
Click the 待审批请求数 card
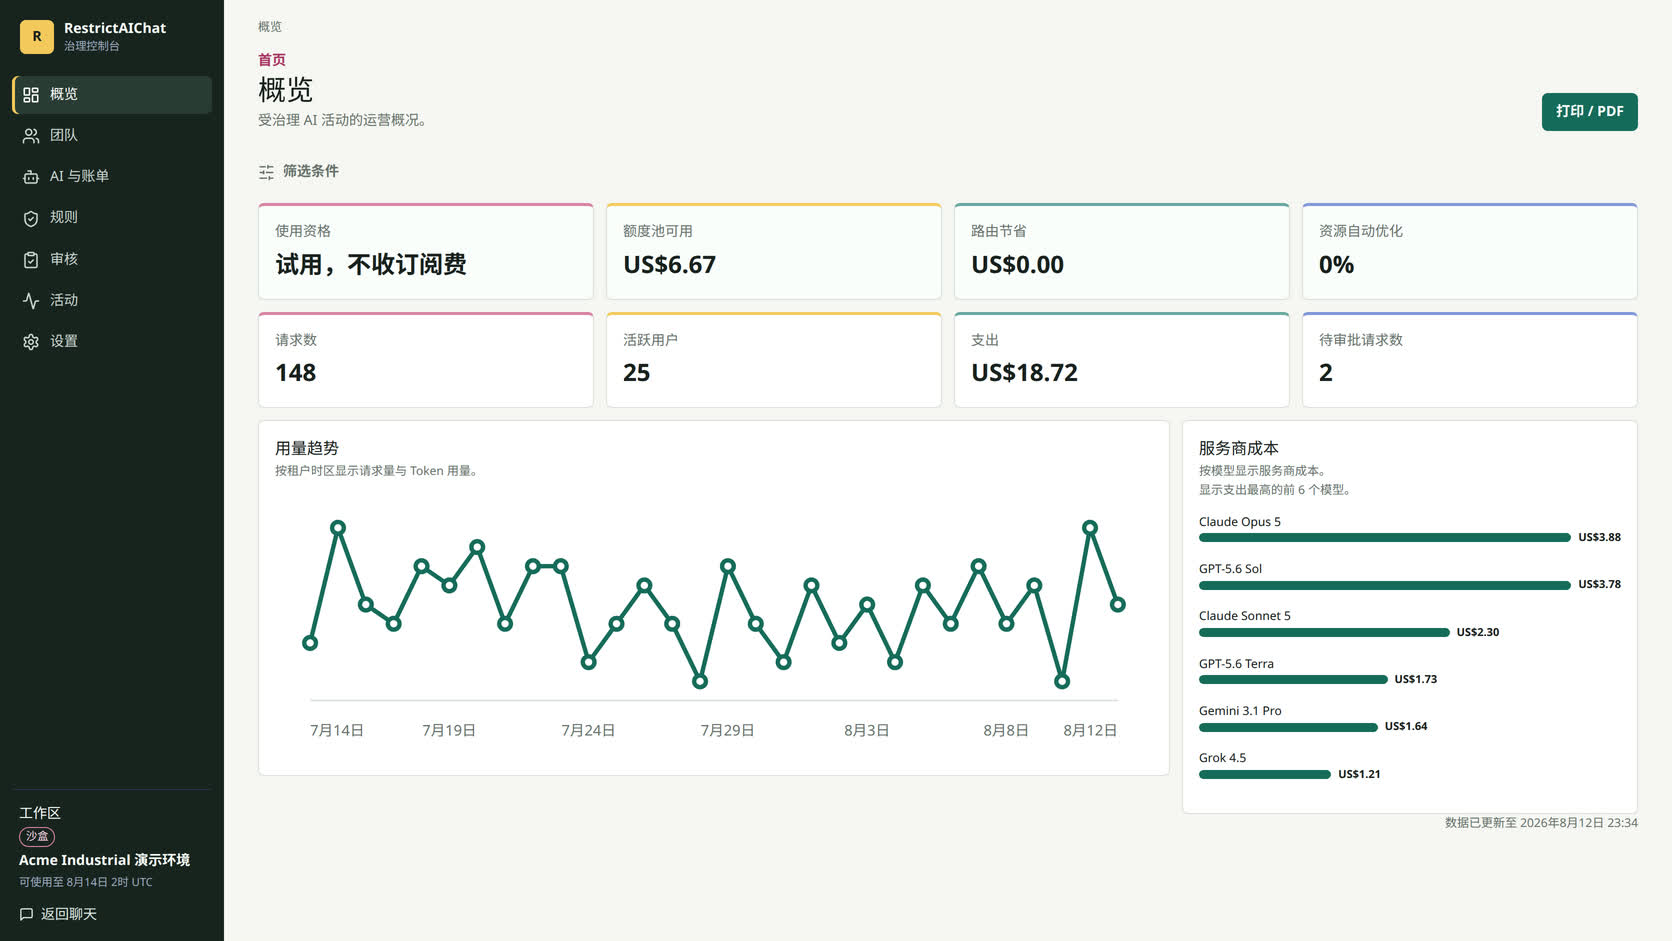[1470, 360]
